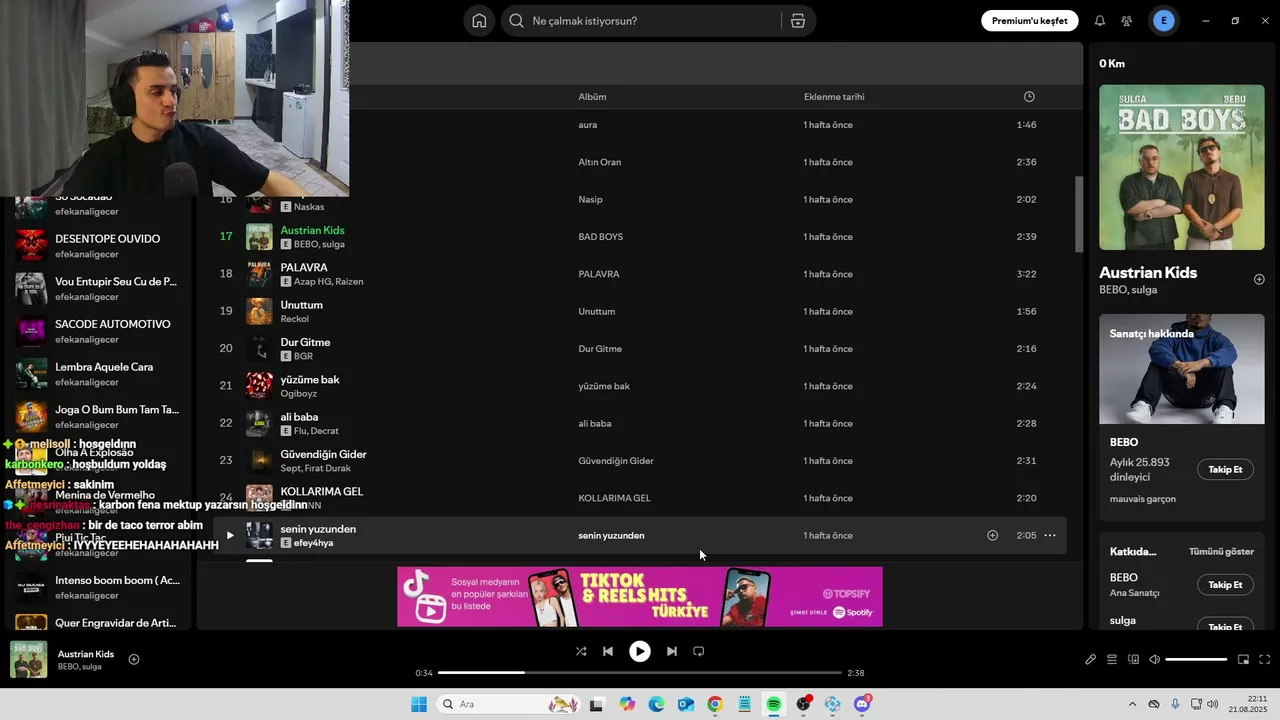Click the main play button
The width and height of the screenshot is (1280, 720).
pos(639,651)
